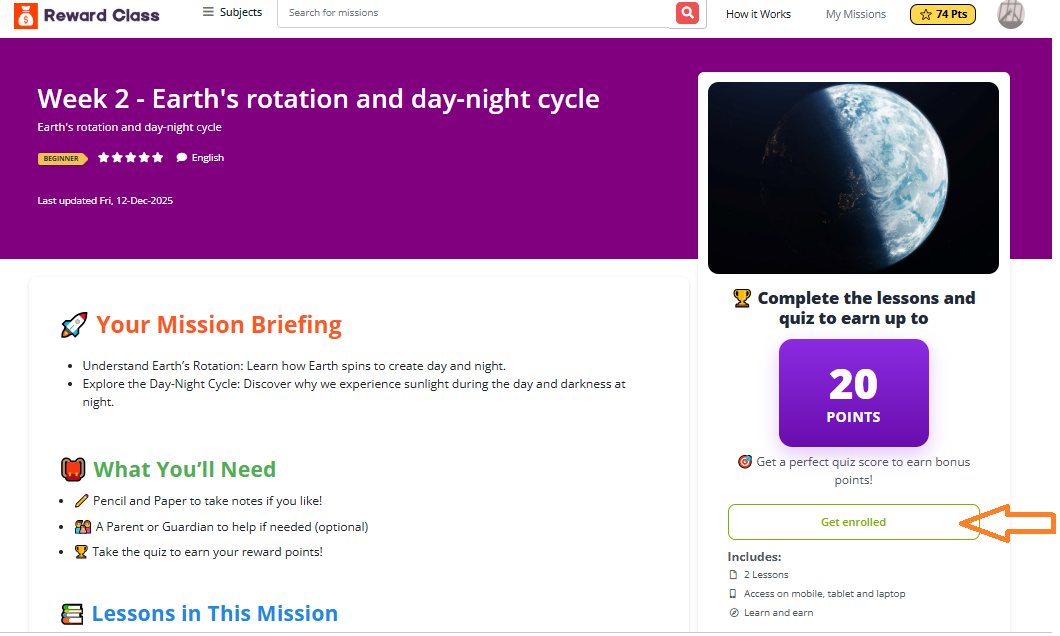Click the target icon by perfect quiz score
1060x636 pixels.
(744, 462)
